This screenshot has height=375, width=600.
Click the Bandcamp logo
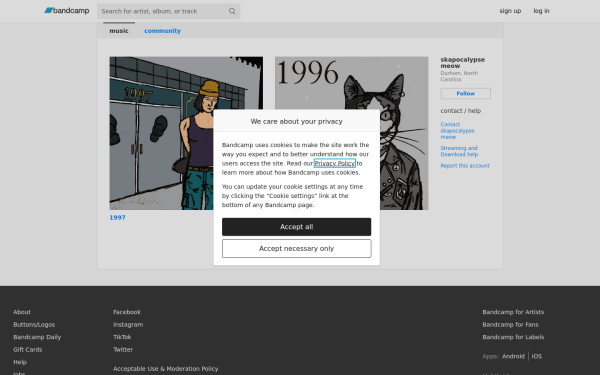click(67, 11)
